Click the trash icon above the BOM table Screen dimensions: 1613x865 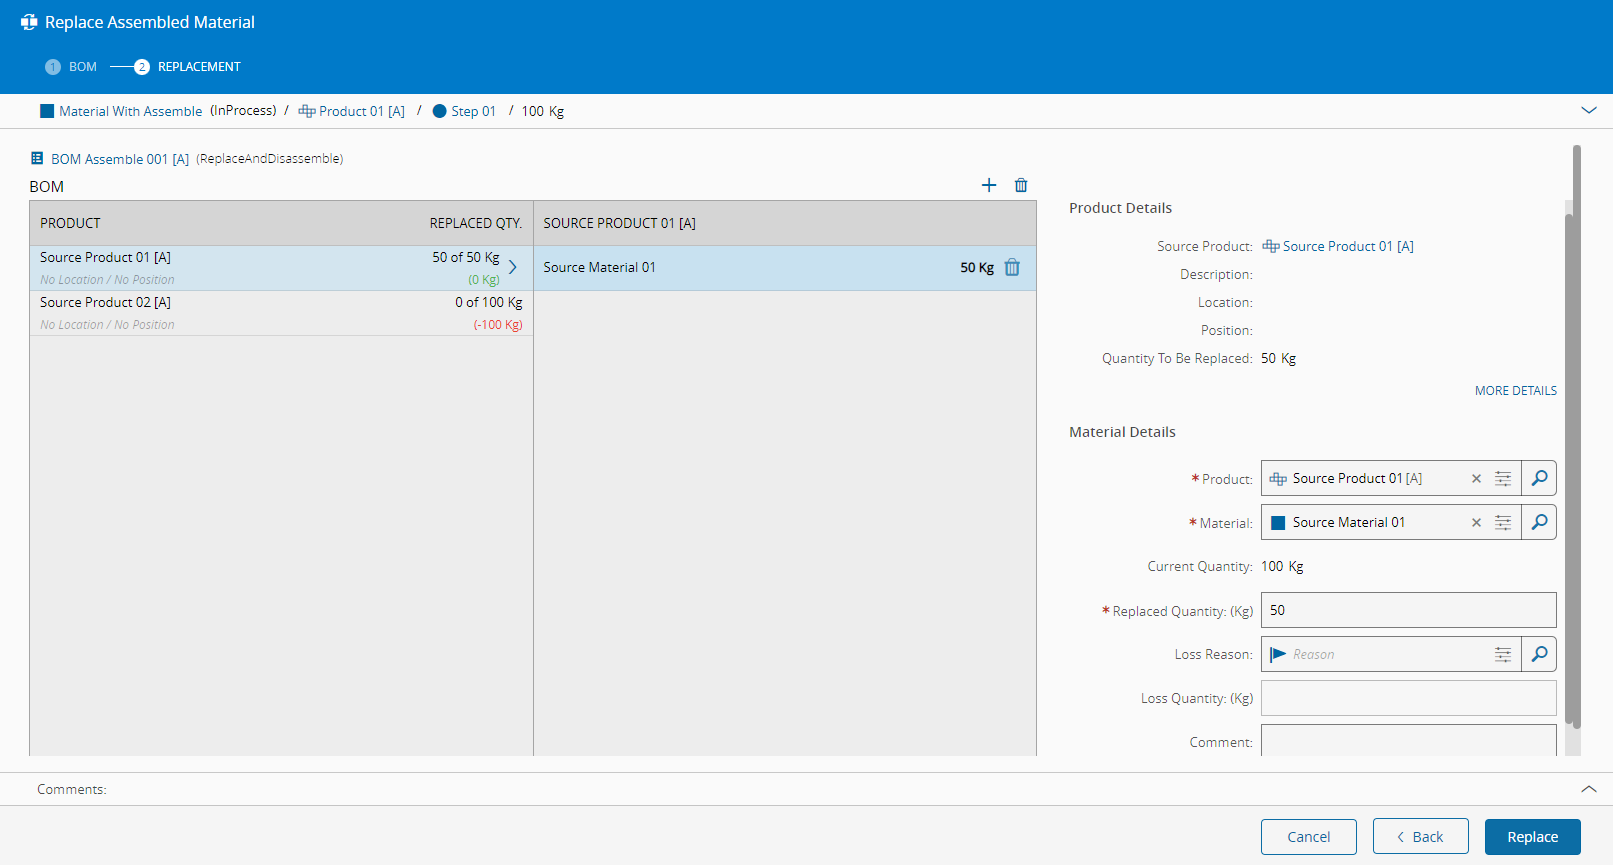(x=1020, y=185)
